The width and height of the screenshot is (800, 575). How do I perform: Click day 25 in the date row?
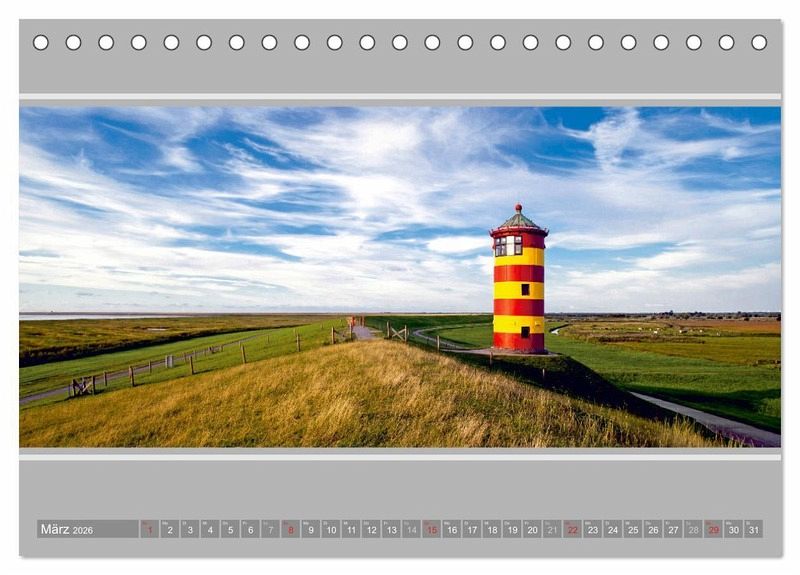point(633,529)
